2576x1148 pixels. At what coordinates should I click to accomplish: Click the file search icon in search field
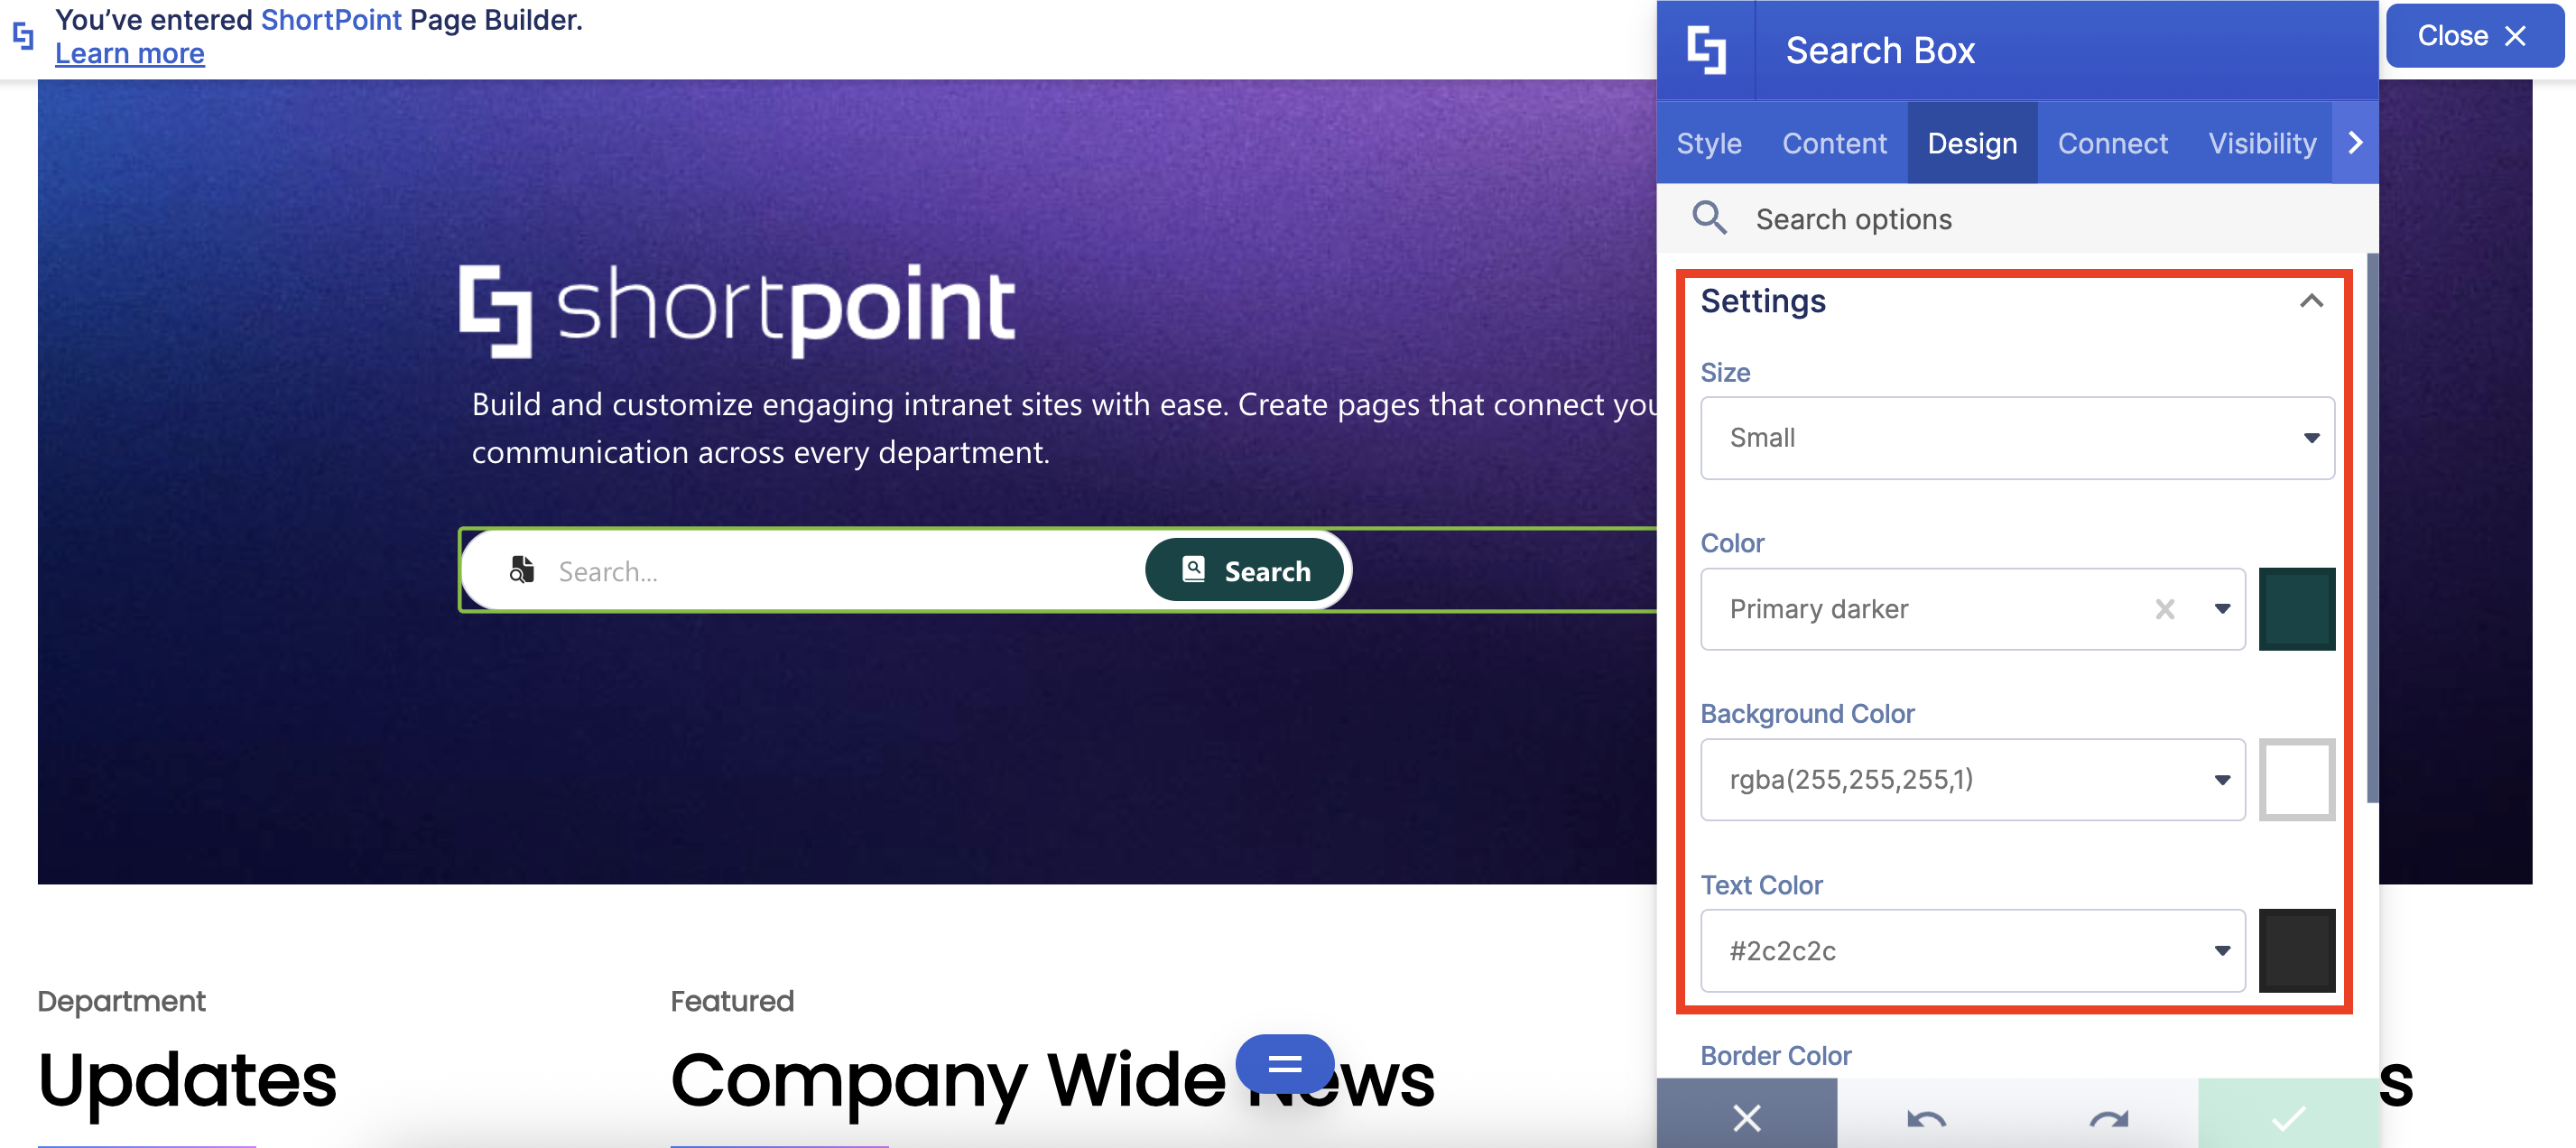[x=521, y=570]
